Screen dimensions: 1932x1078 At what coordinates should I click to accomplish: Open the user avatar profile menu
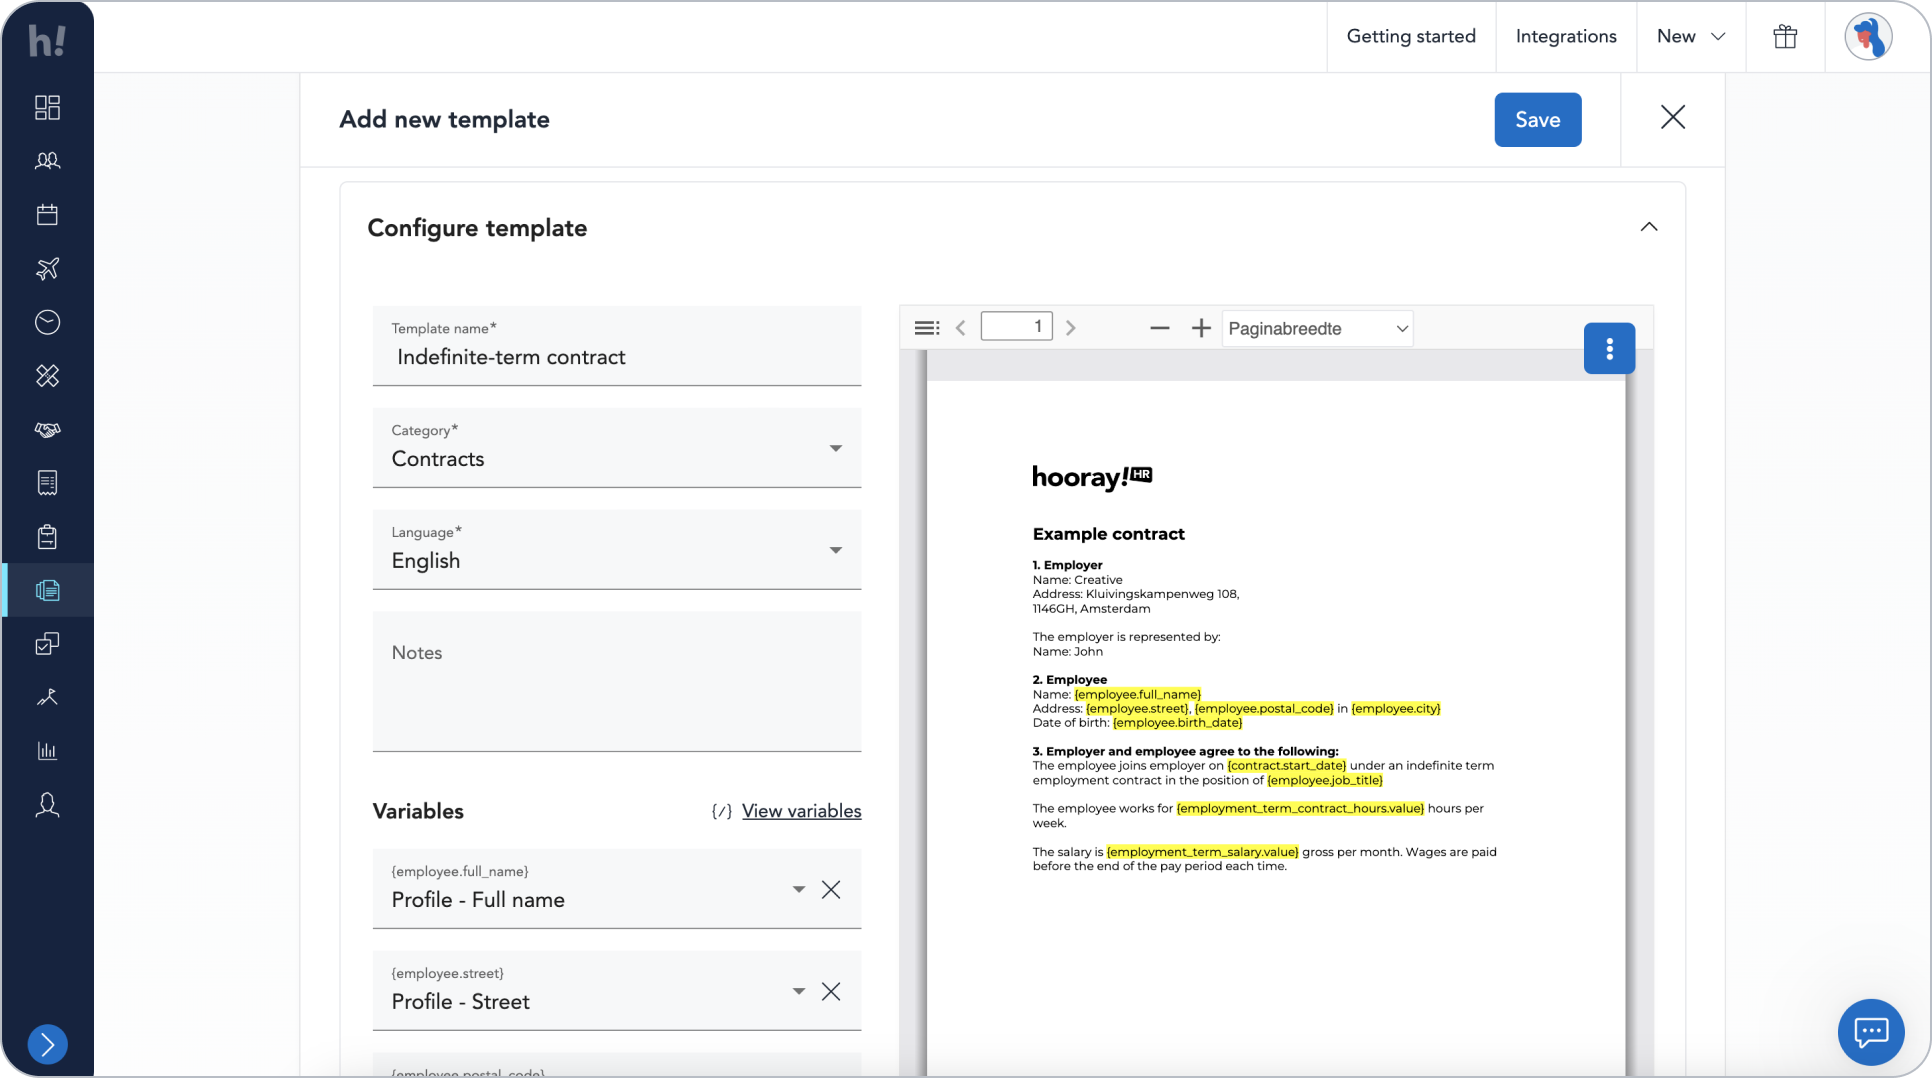1868,37
